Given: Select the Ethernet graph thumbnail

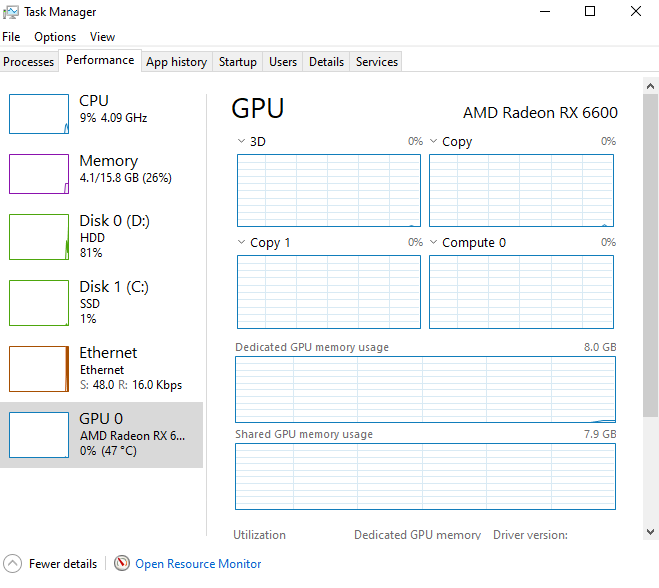Looking at the screenshot, I should click(x=39, y=369).
